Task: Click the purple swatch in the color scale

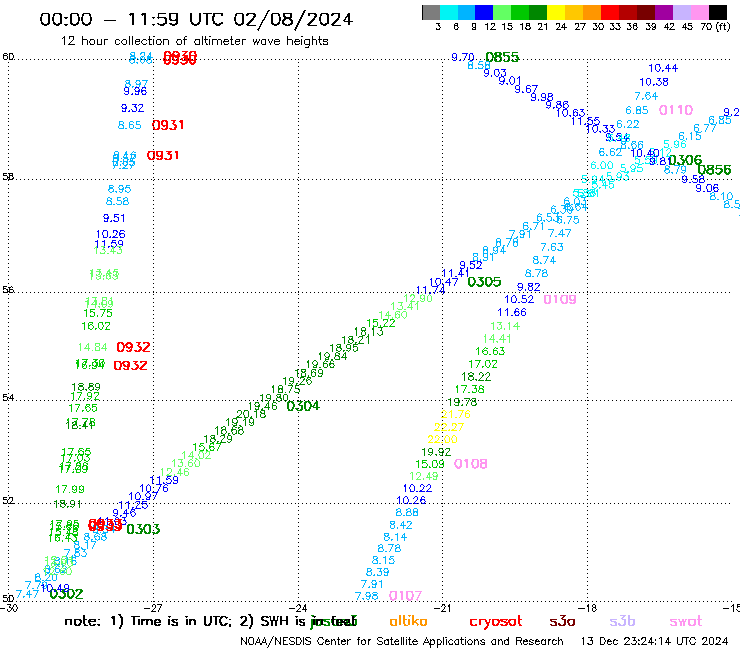Action: coord(663,12)
